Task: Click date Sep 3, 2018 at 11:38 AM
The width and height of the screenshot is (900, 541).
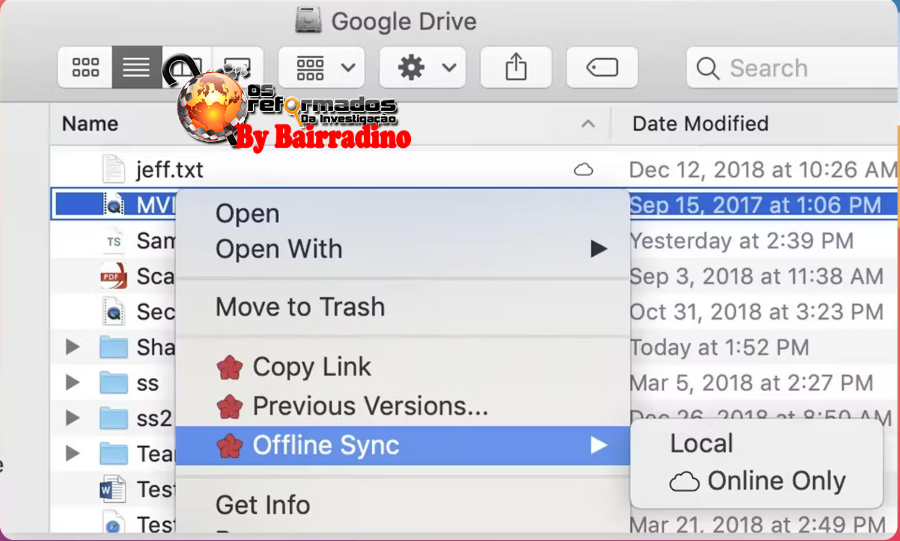Action: 756,277
